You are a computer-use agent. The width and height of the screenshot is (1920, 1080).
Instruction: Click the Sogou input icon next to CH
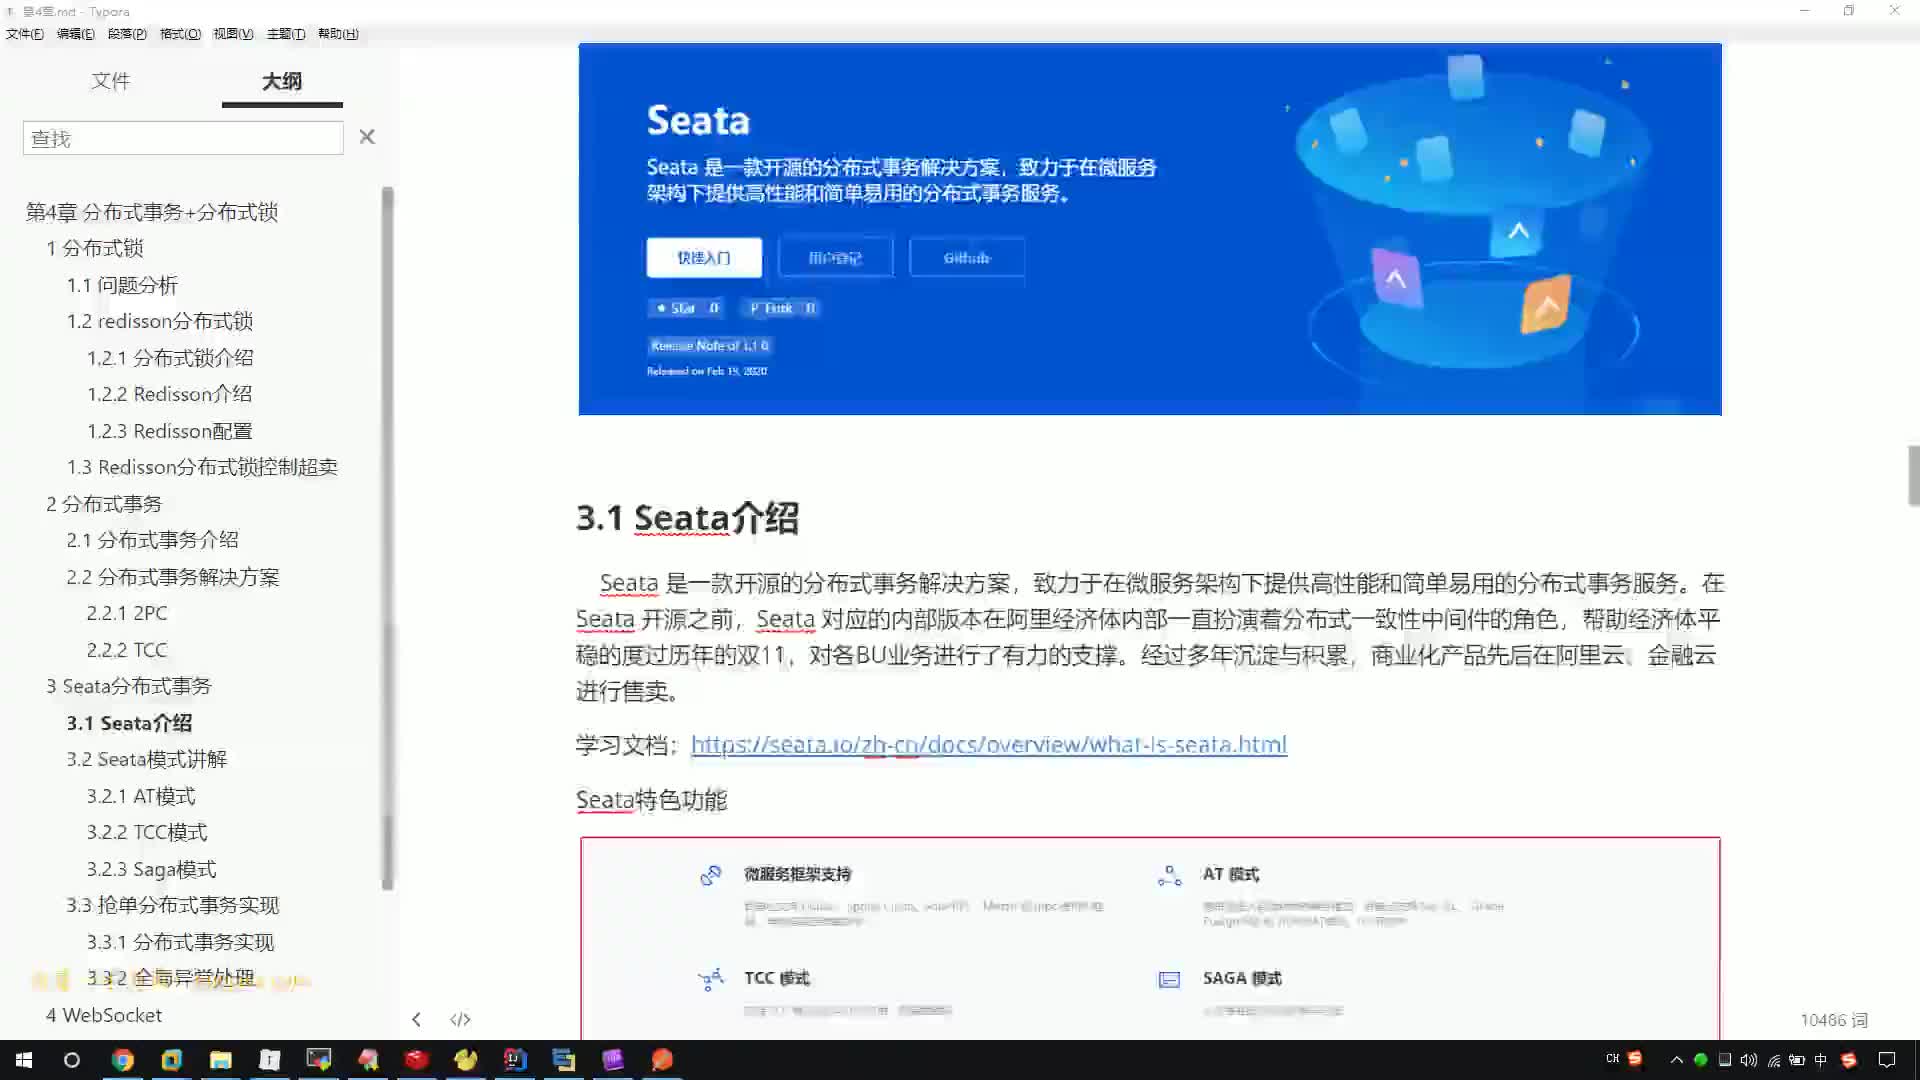tap(1636, 1058)
